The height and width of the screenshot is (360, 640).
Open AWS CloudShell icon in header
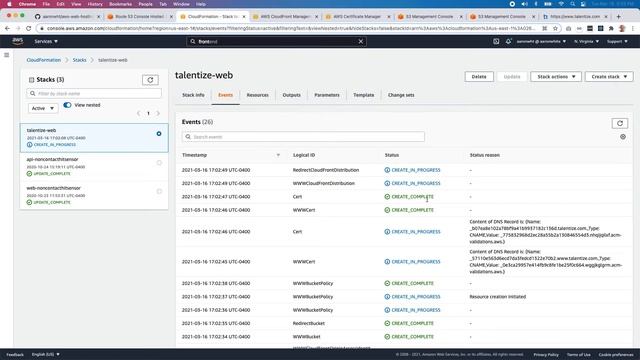tap(496, 41)
